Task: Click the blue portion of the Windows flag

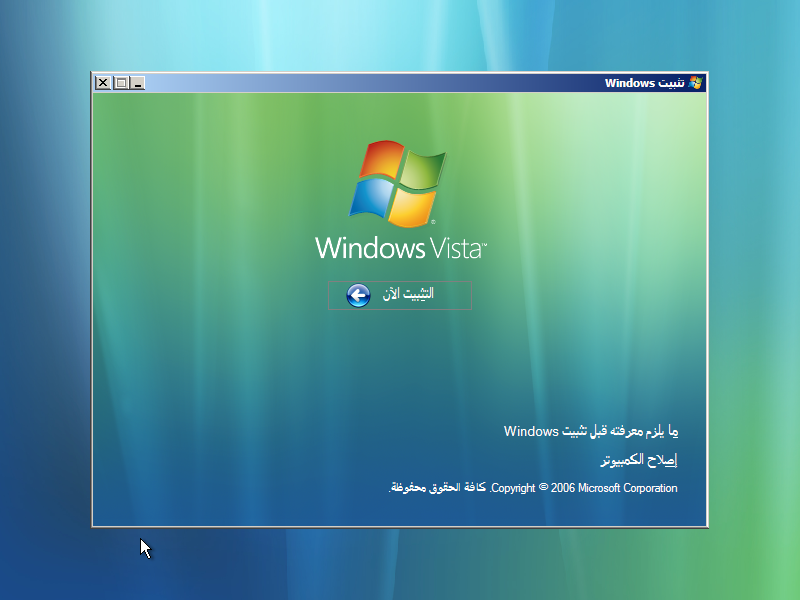Action: coord(372,198)
